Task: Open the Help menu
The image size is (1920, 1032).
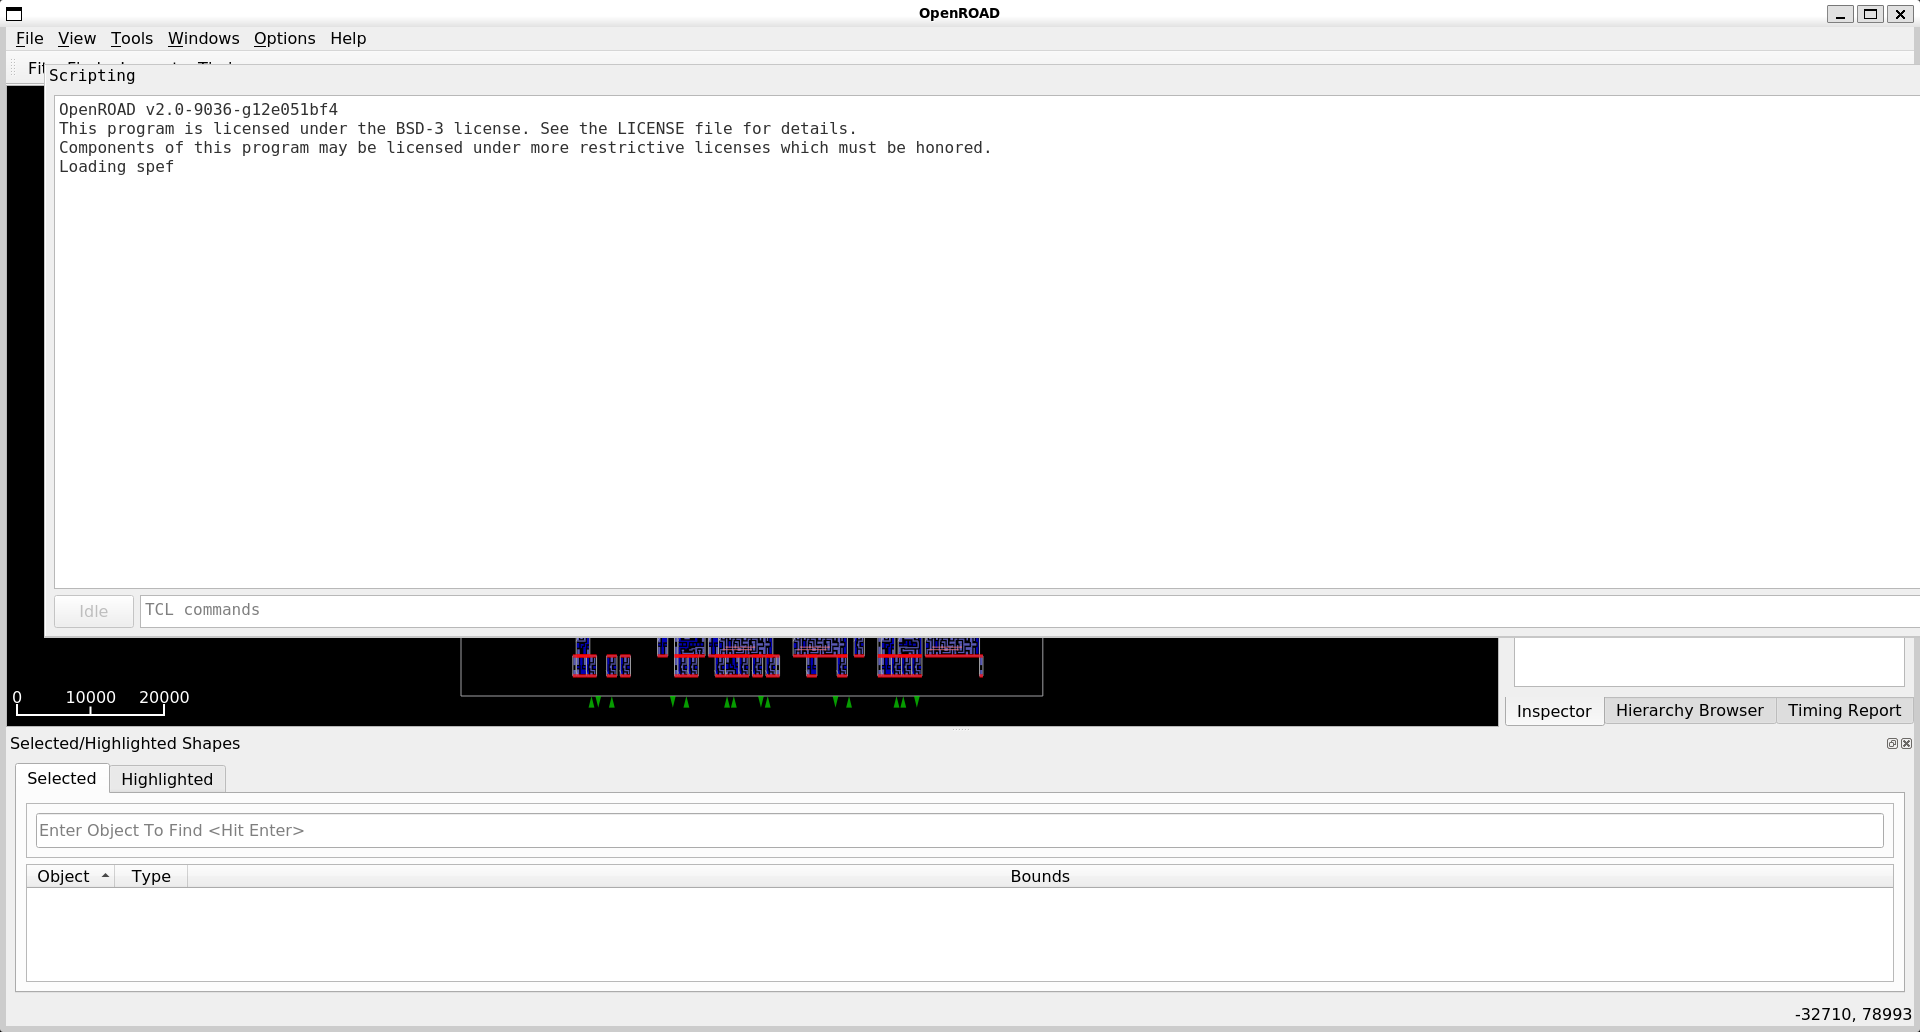Action: [348, 38]
